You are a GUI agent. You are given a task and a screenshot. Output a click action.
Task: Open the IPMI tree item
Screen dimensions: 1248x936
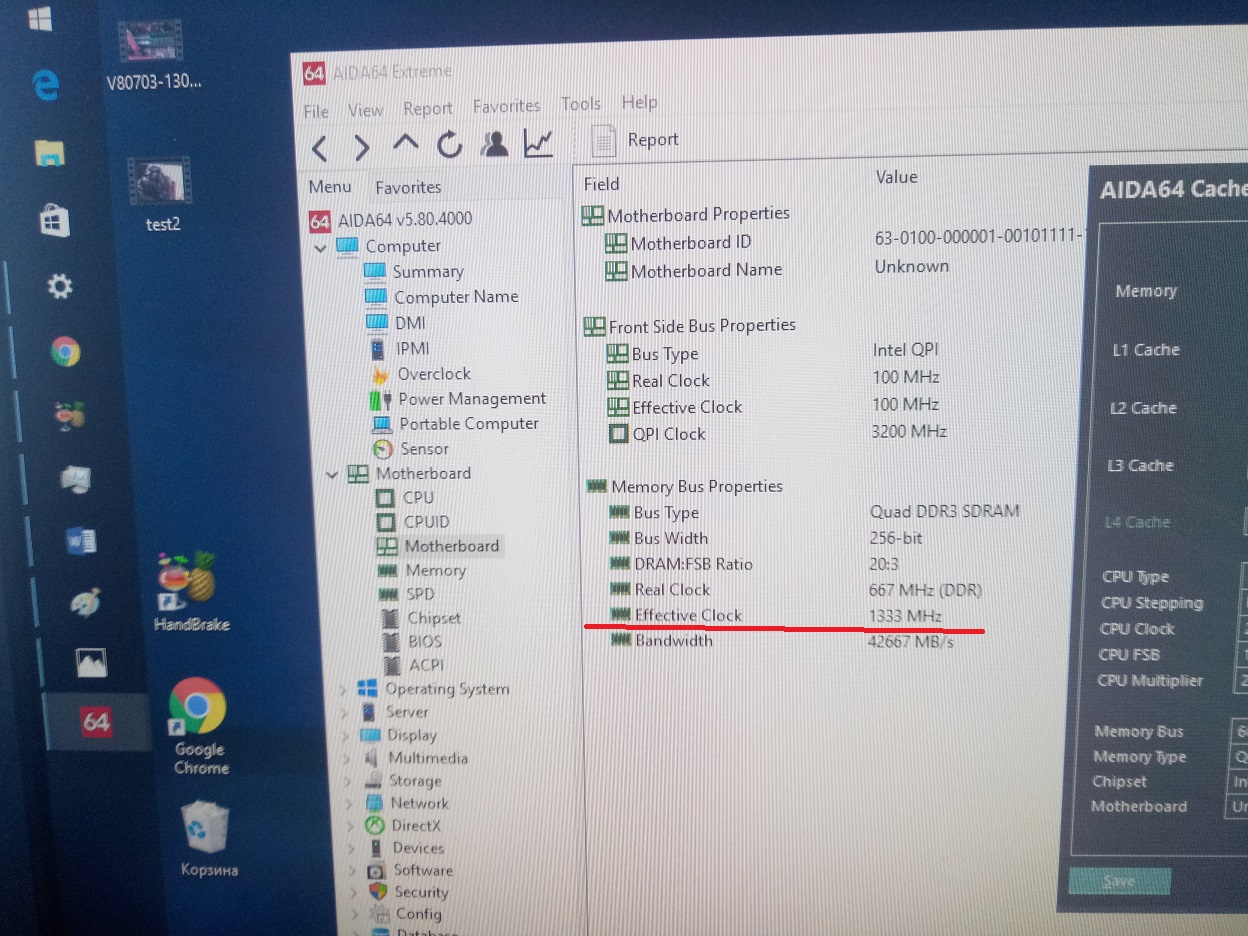click(x=399, y=349)
